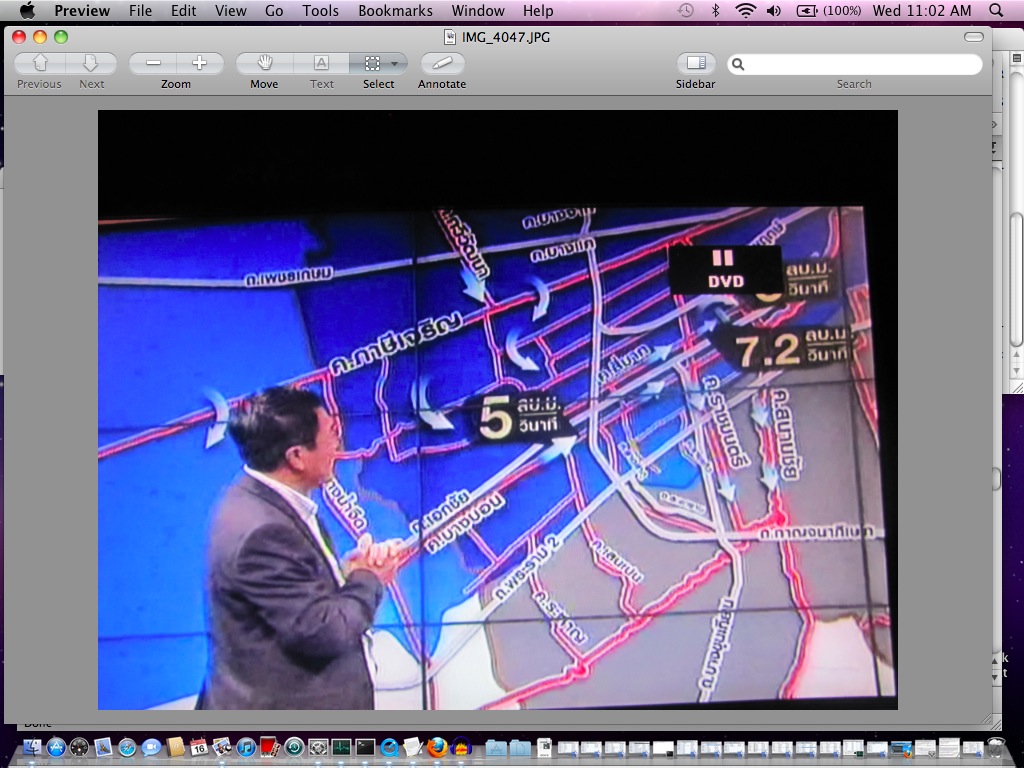Launch App Store from the Dock
Screen dimensions: 1024x768
pyautogui.click(x=56, y=747)
